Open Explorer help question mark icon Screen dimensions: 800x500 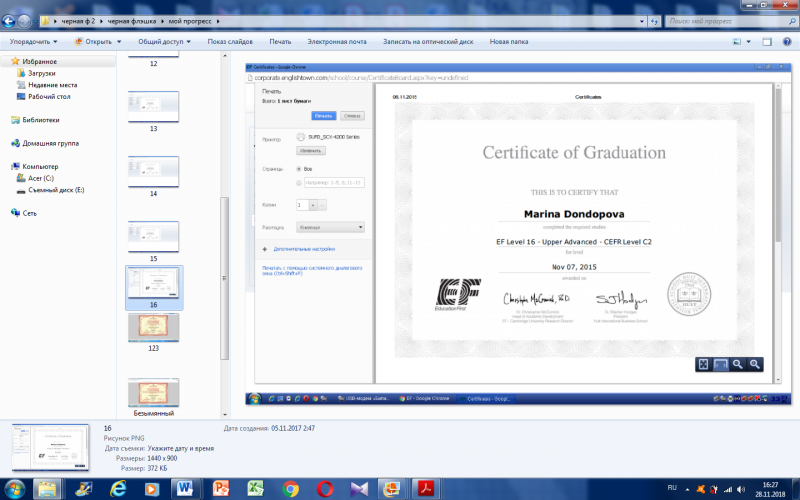pyautogui.click(x=787, y=42)
